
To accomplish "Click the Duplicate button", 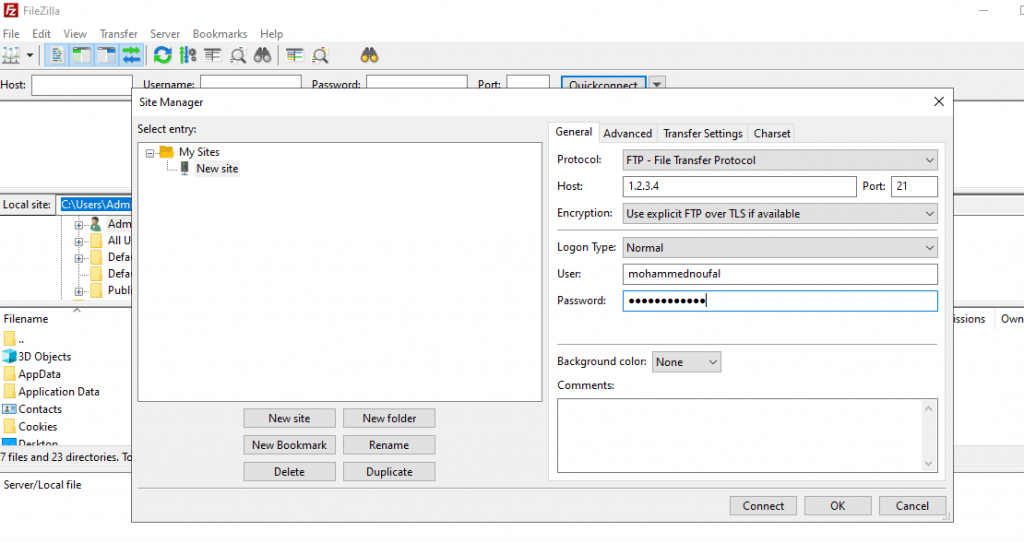I will 388,472.
